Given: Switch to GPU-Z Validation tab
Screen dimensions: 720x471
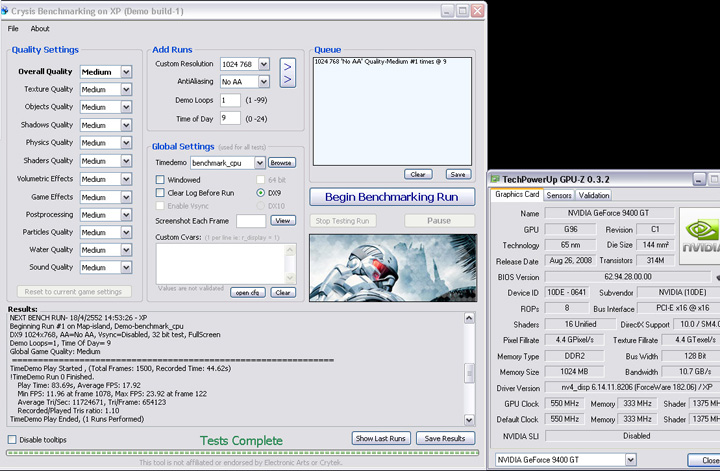Looking at the screenshot, I should click(594, 195).
